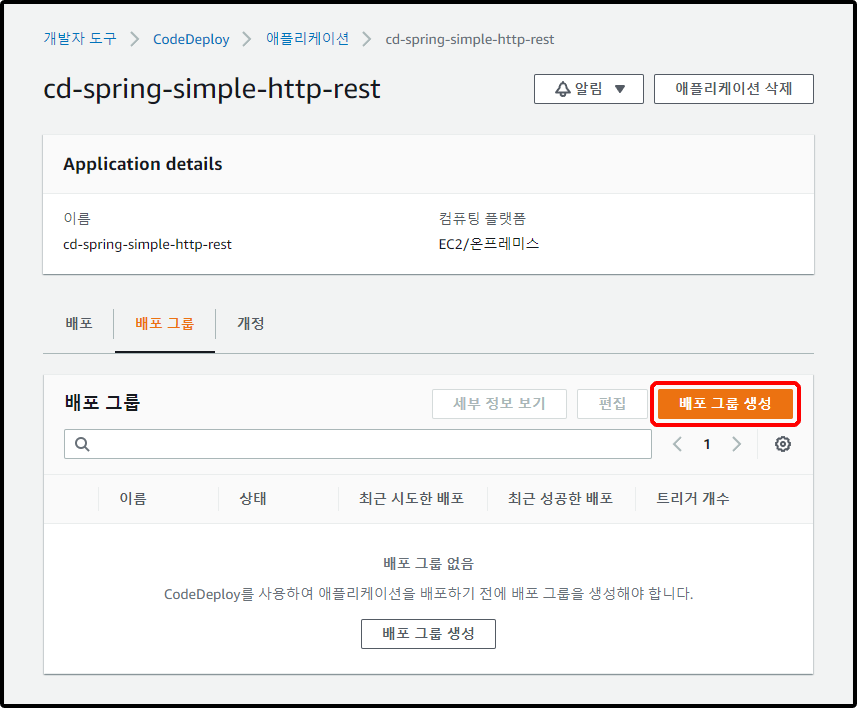Viewport: 857px width, 708px height.
Task: Go to the CodeDeploy breadcrumb link
Action: tap(191, 39)
